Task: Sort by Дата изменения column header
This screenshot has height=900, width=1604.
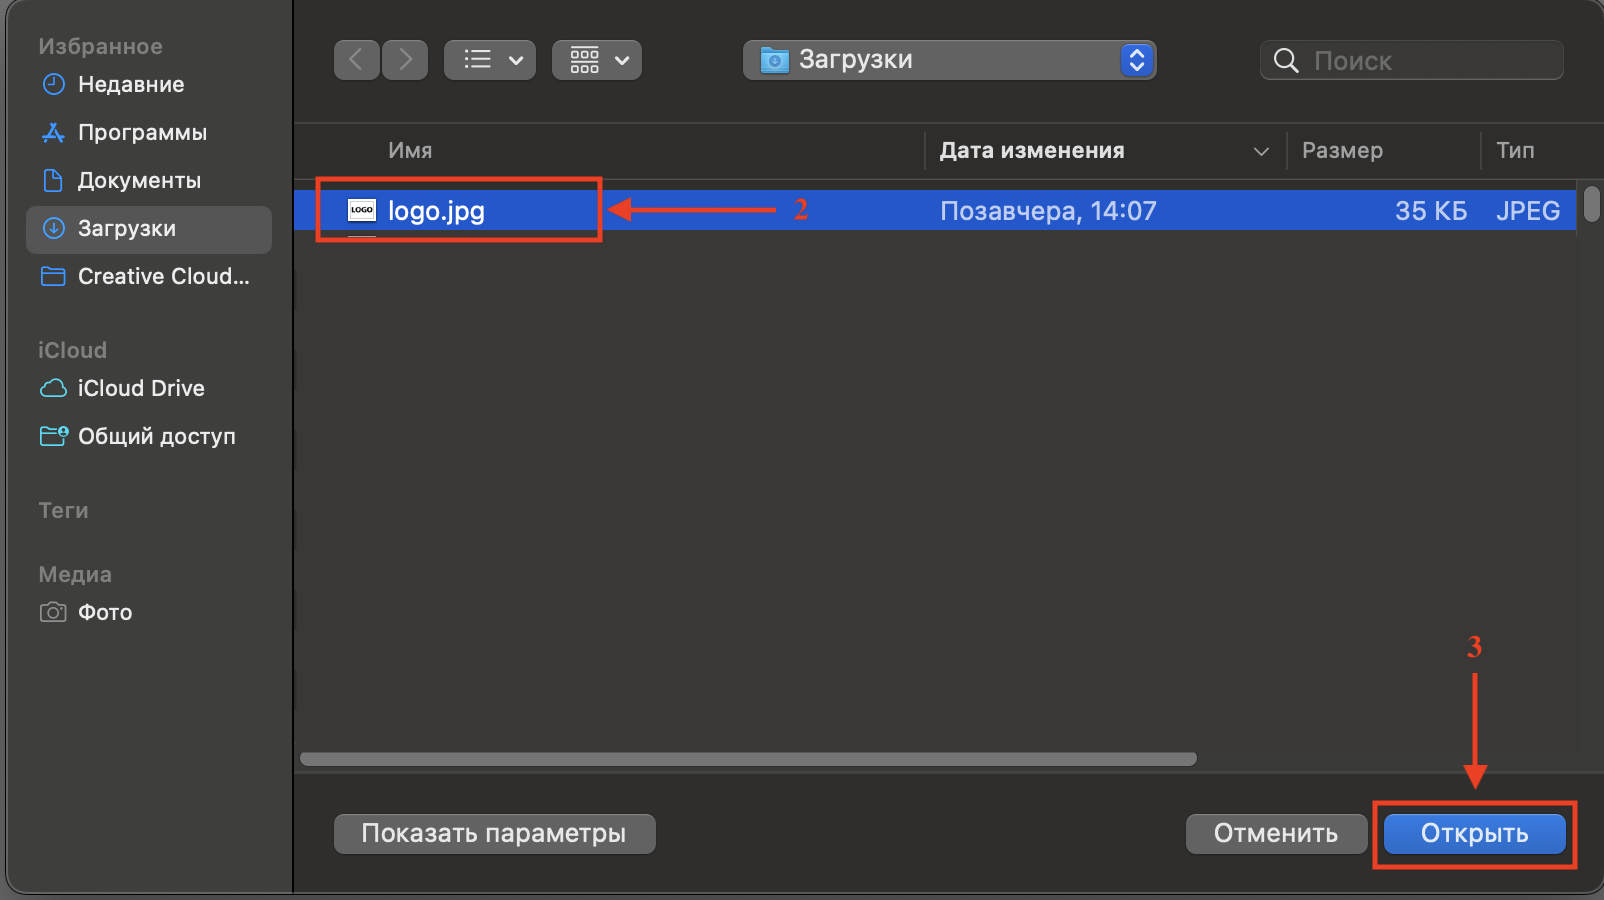Action: point(1032,151)
